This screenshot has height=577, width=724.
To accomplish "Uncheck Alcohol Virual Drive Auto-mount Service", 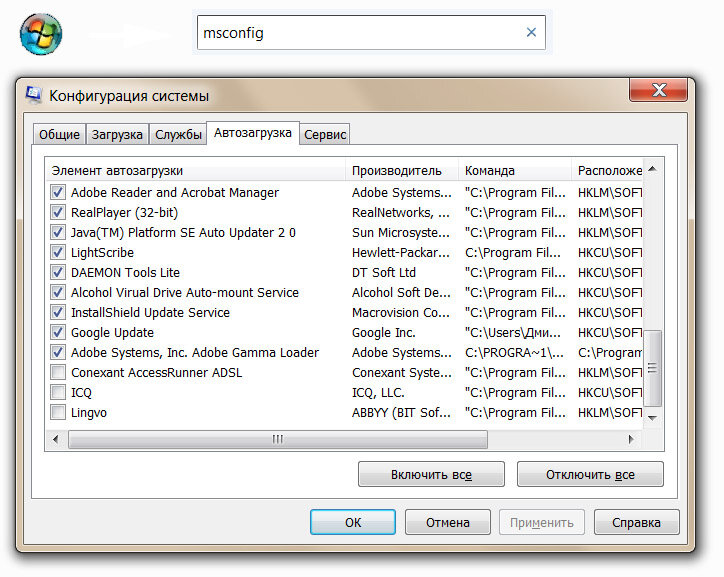I will (58, 292).
